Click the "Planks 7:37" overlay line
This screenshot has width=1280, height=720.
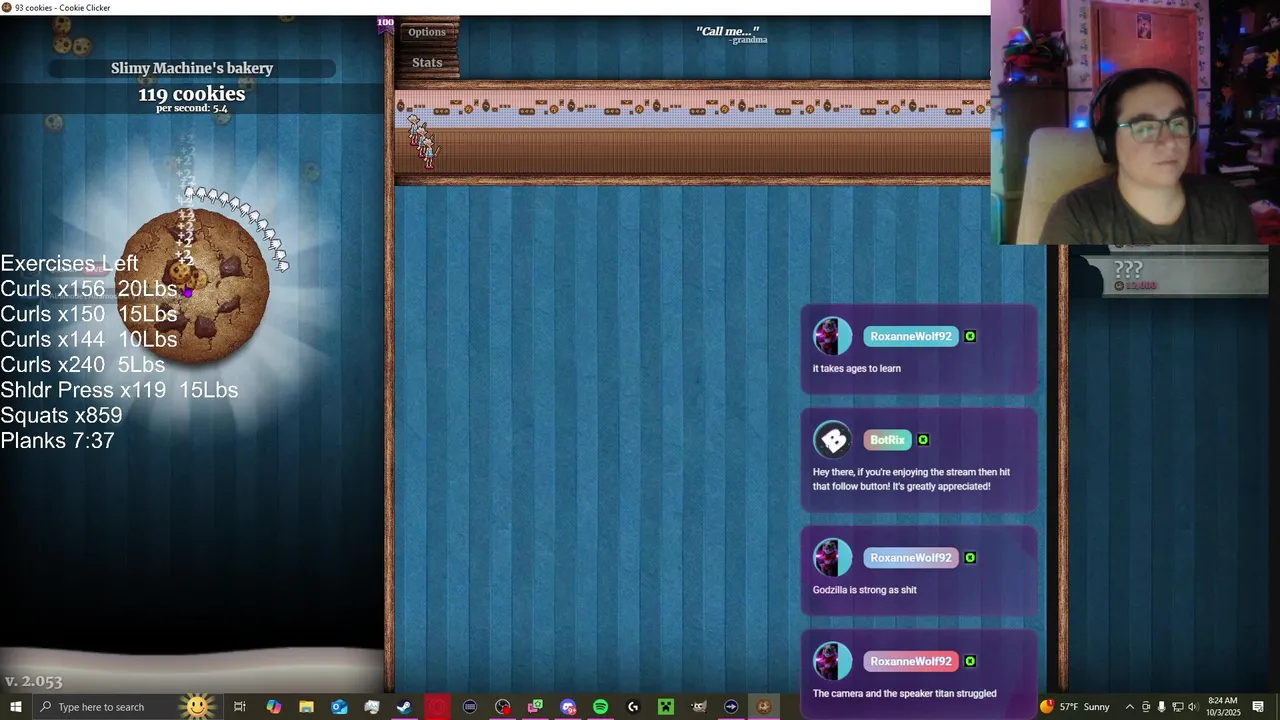pos(57,440)
